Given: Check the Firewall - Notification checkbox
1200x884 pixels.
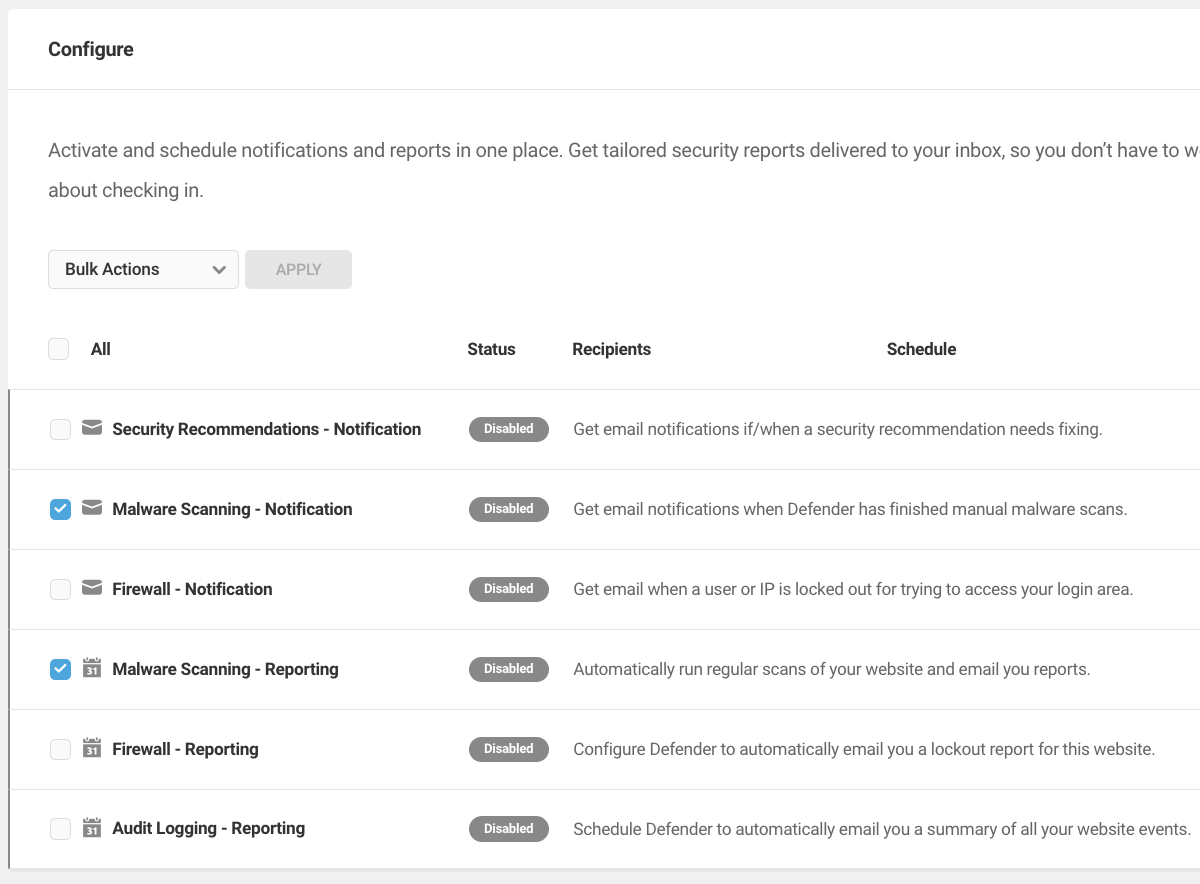Looking at the screenshot, I should pos(60,588).
